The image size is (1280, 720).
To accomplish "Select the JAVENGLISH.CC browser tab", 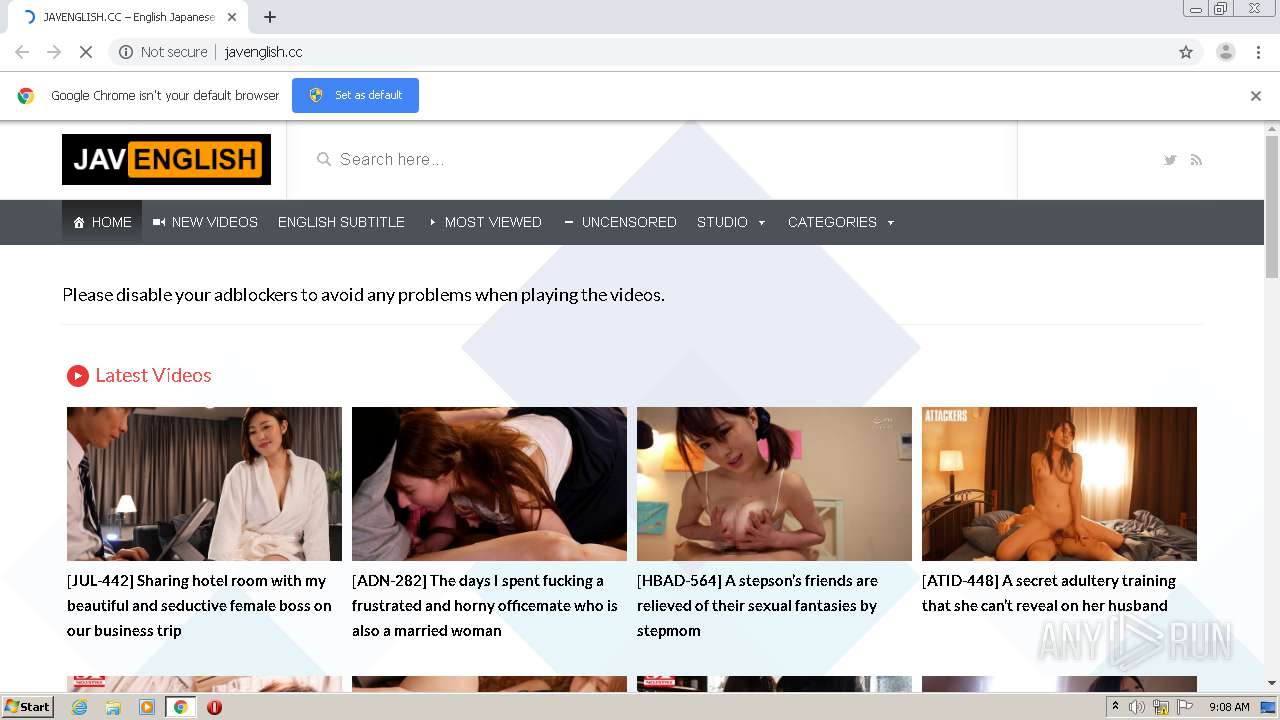I will pyautogui.click(x=130, y=17).
